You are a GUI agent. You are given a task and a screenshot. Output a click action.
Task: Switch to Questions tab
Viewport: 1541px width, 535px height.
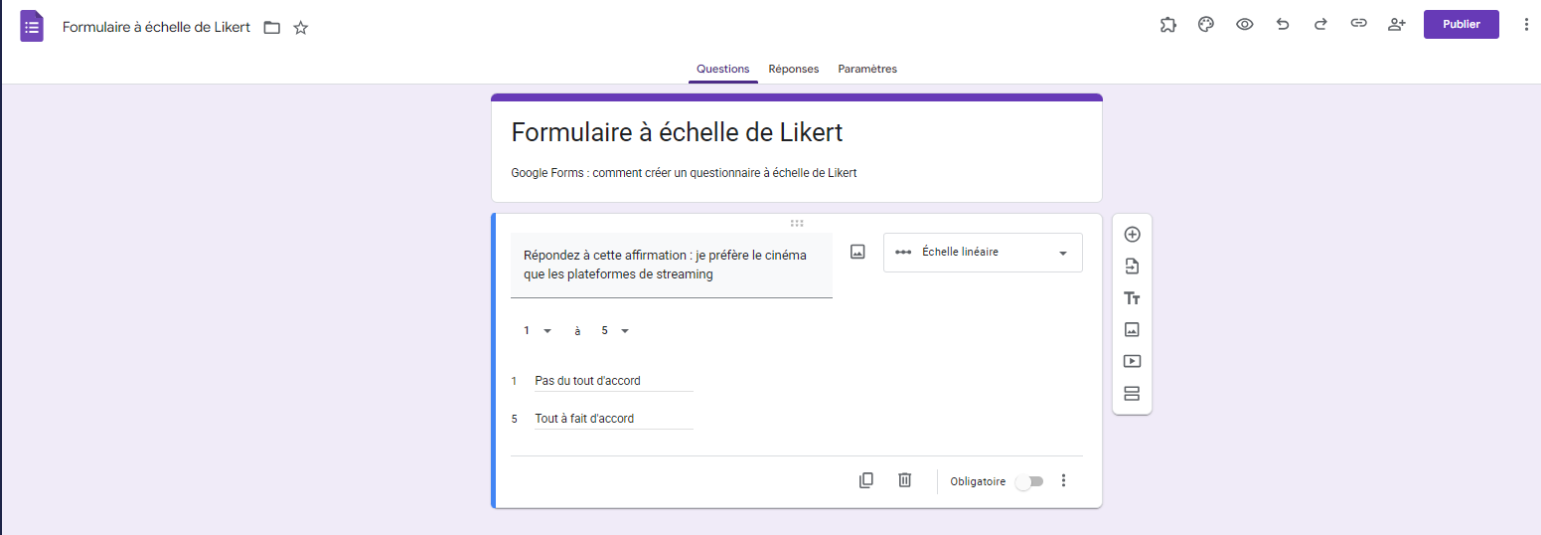[723, 69]
